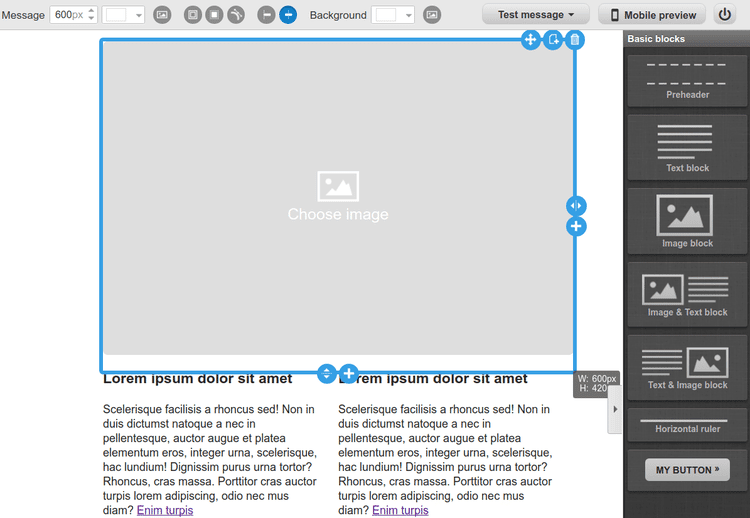The width and height of the screenshot is (750, 518).
Task: Click the move block cross-arrows handle
Action: (530, 39)
